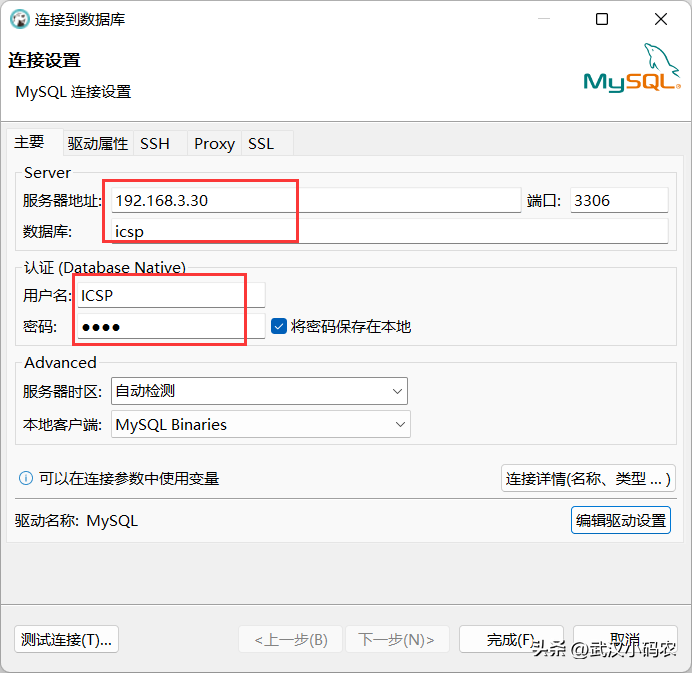
Task: Select the 密码 password field
Action: 172,327
